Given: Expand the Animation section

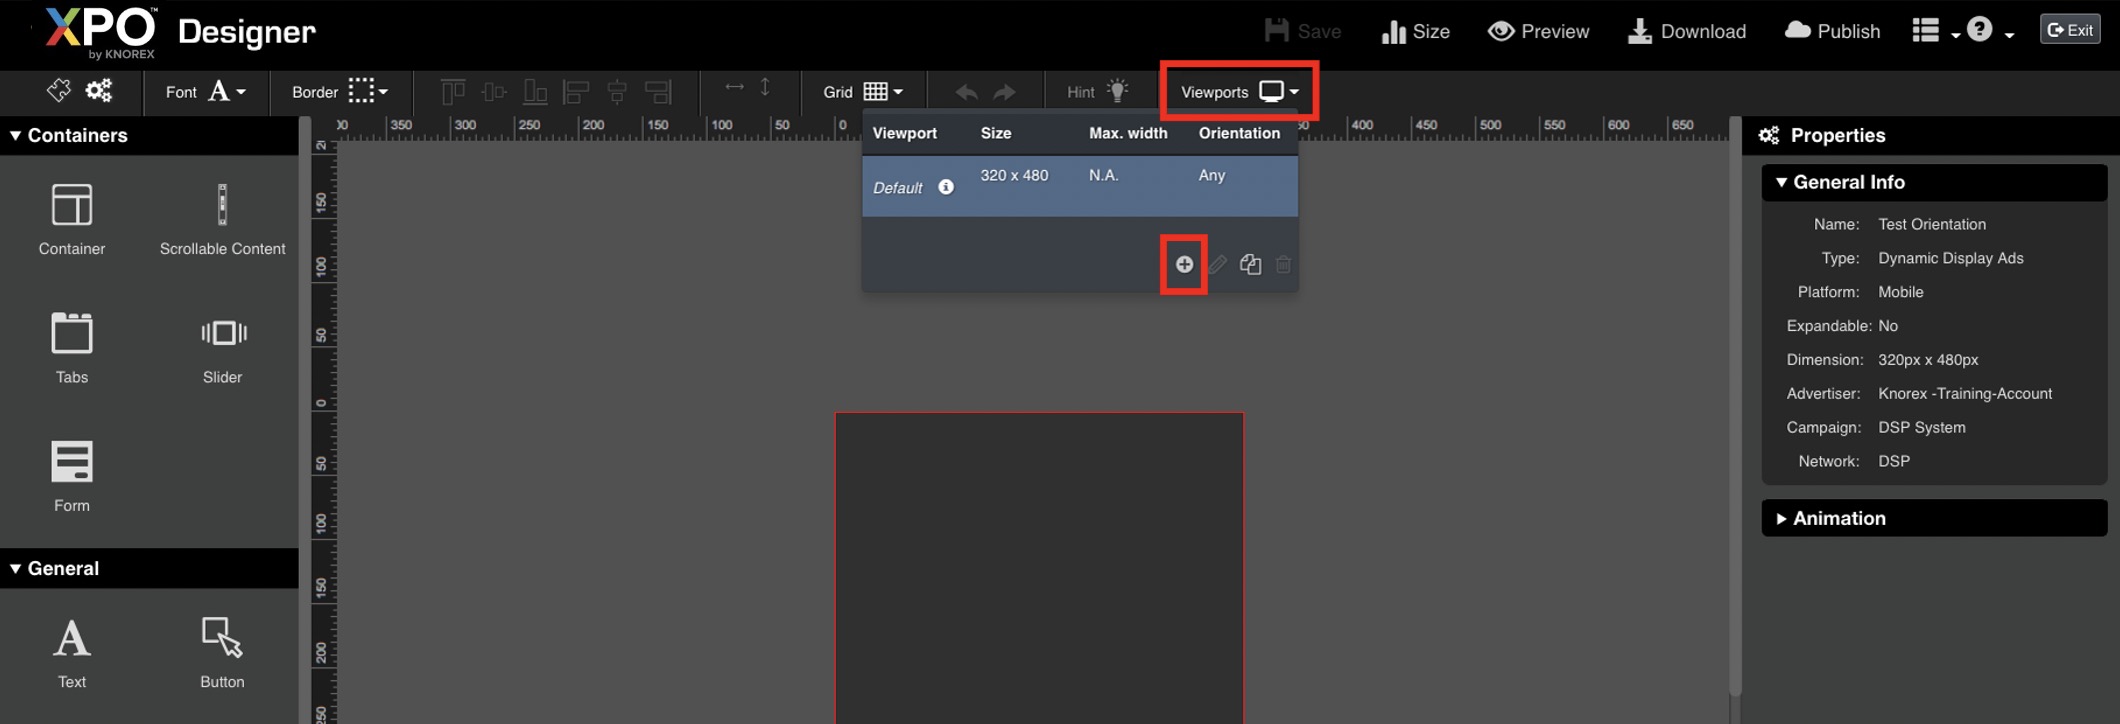Looking at the screenshot, I should (x=1838, y=518).
